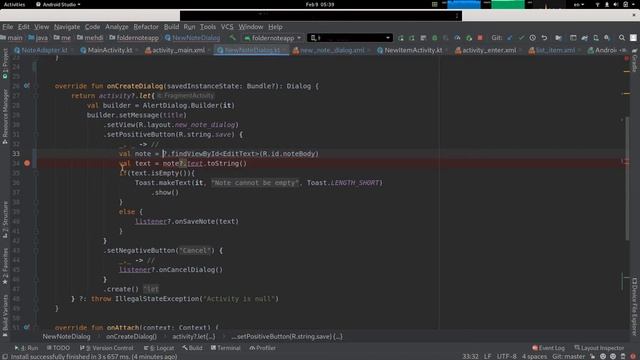Click the install finished status bar message
Screen dimensions: 640x360
click(x=94, y=356)
